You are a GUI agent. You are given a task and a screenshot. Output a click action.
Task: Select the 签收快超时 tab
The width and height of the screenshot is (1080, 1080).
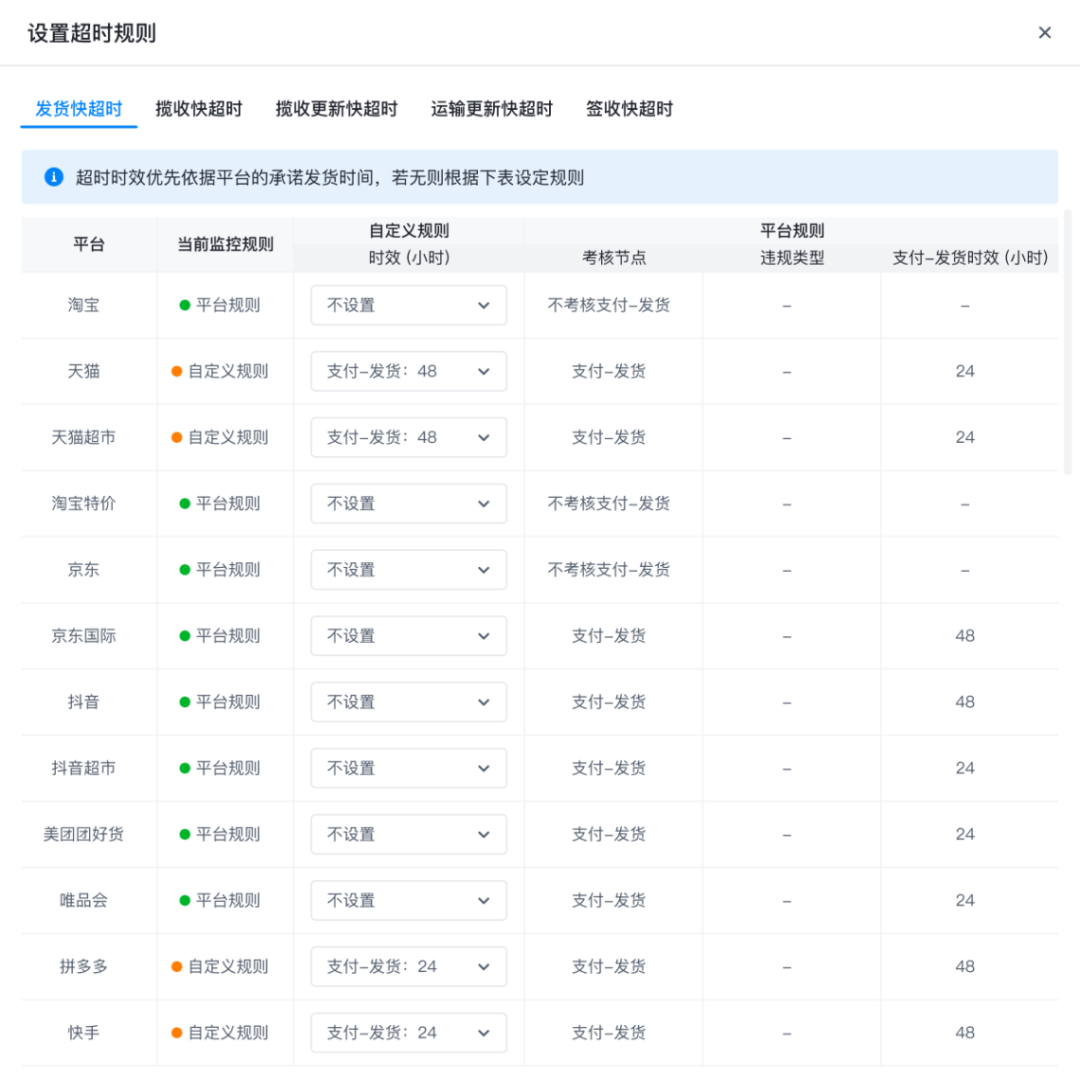629,109
